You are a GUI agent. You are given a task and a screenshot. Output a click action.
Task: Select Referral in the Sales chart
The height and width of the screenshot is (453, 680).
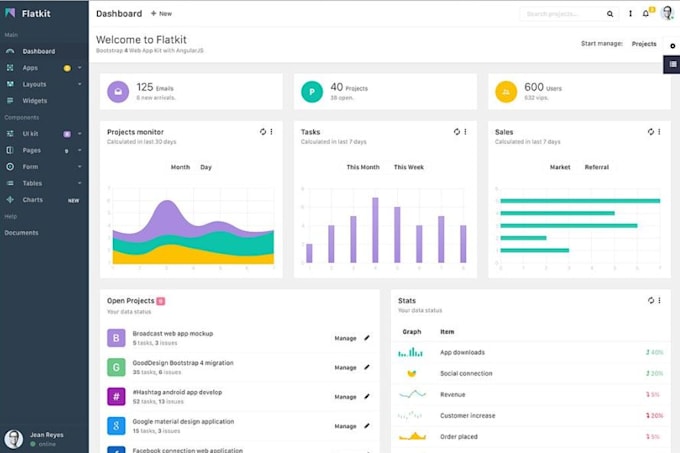[596, 167]
